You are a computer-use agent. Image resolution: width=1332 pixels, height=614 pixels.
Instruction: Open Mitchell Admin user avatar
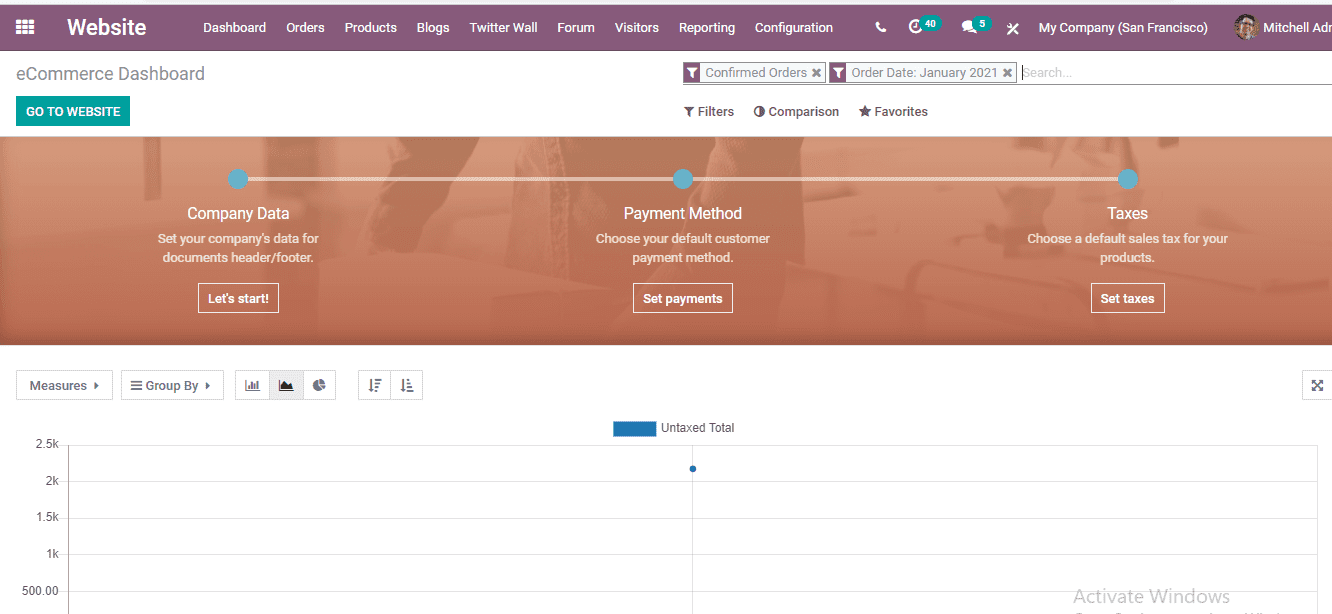[1246, 27]
